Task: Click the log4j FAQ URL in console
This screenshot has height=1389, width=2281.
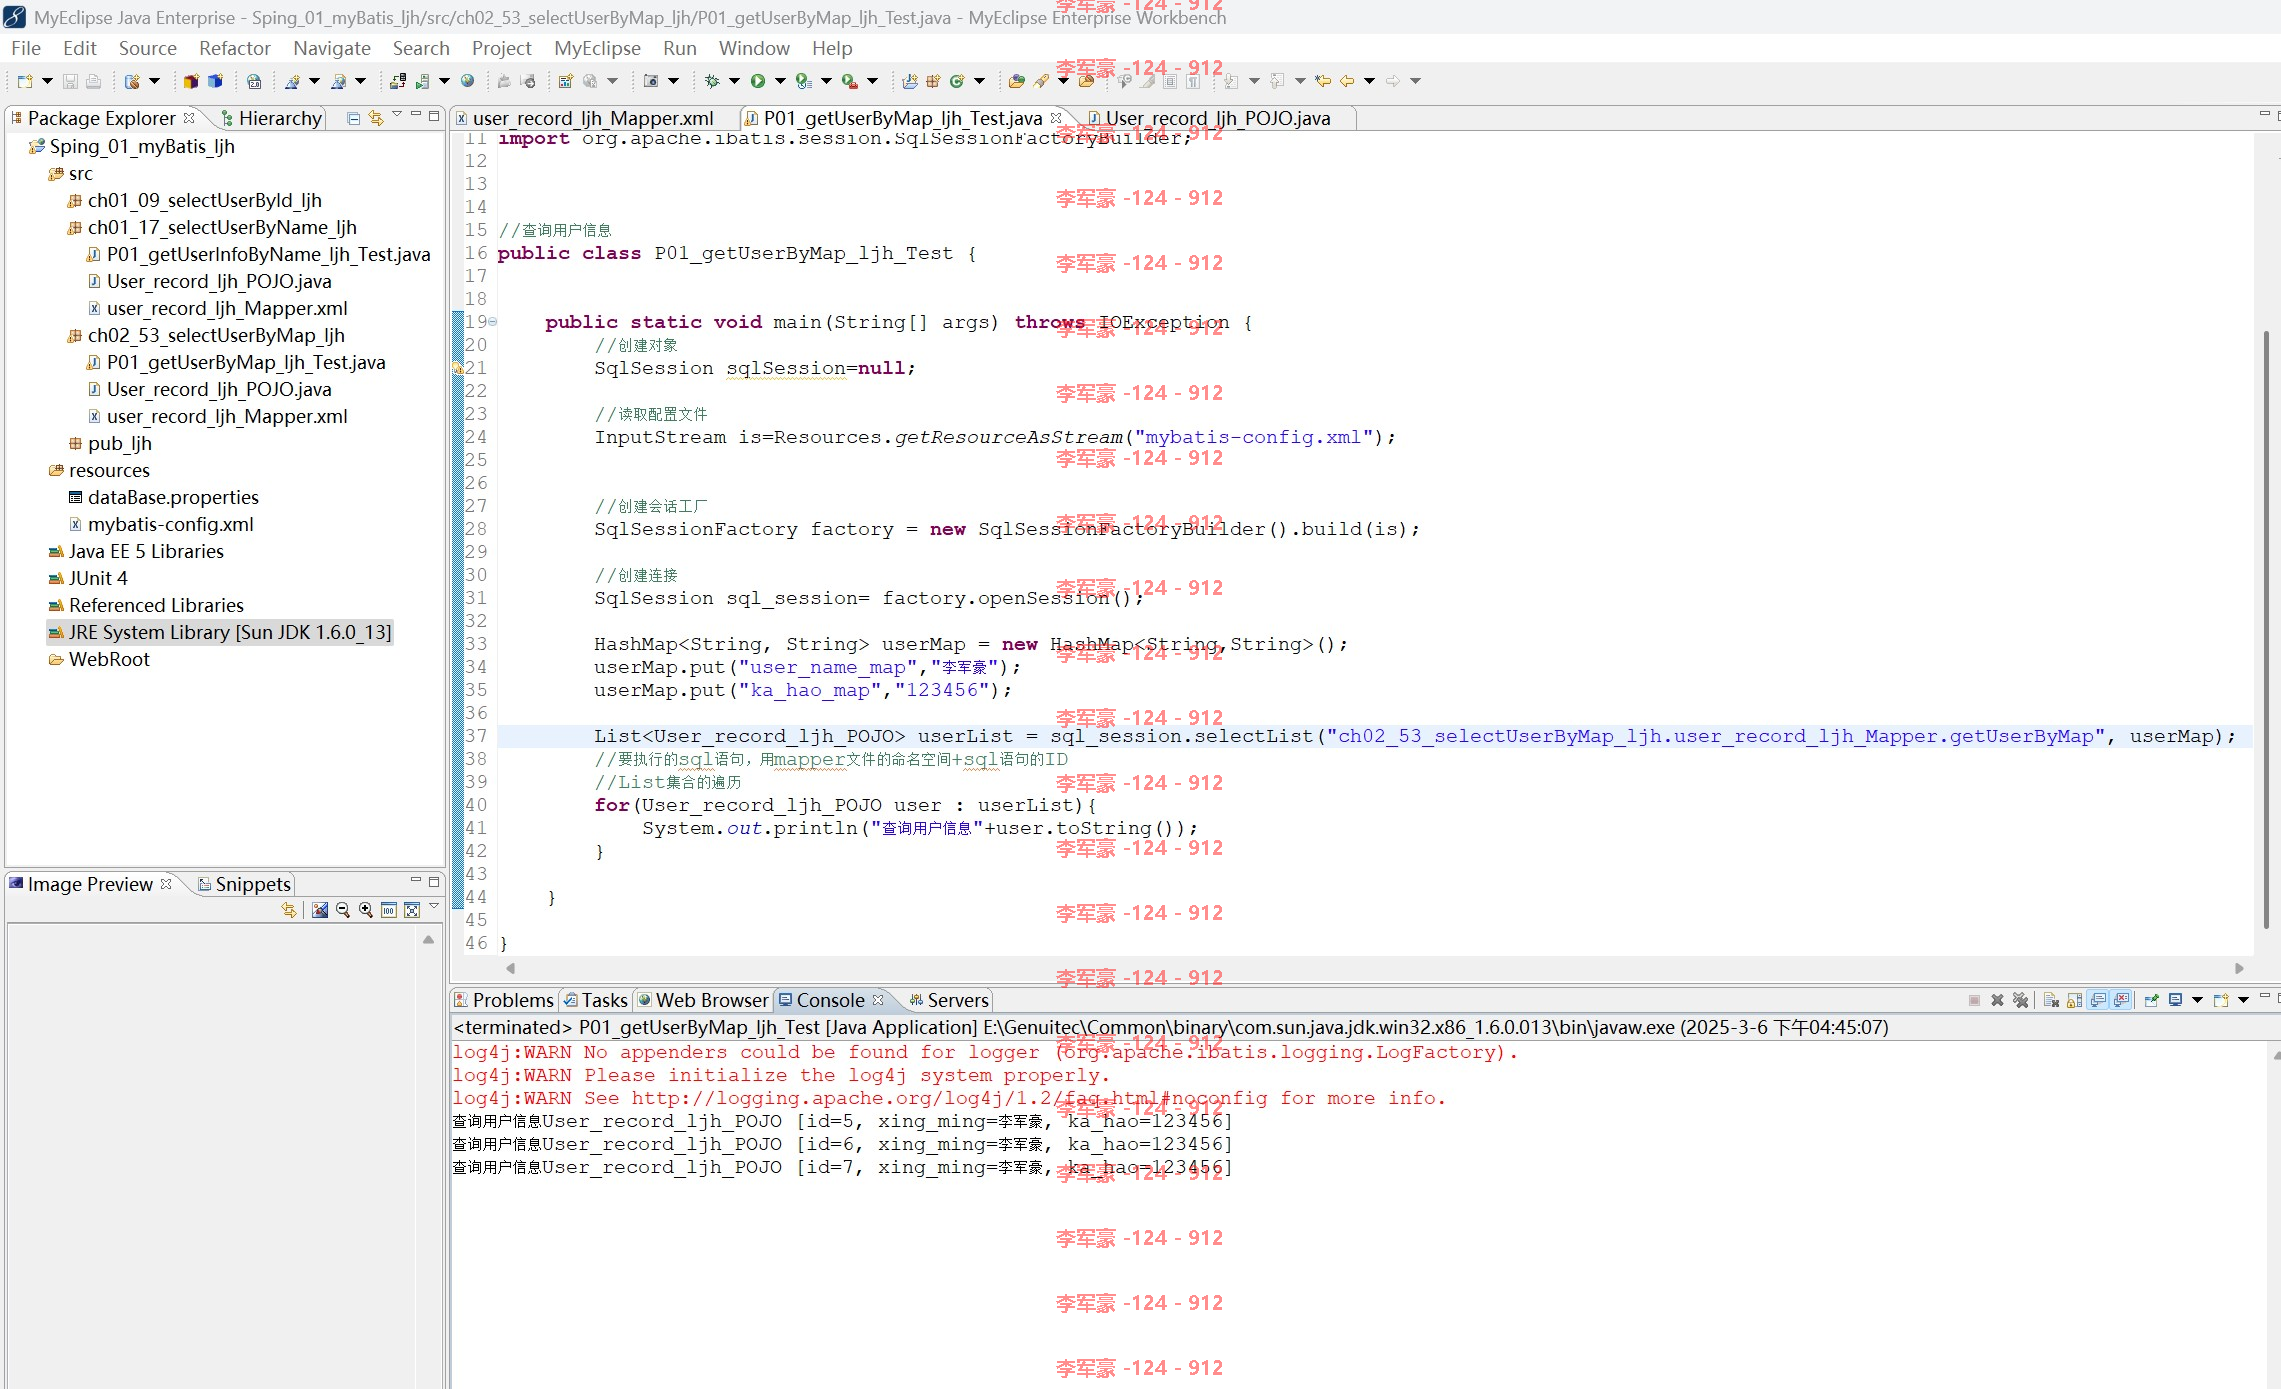Action: tap(950, 1098)
